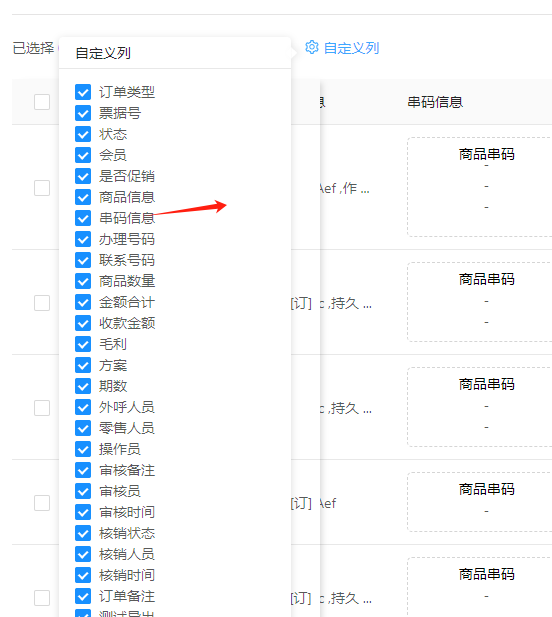Toggle the 订单备注 checkbox
The height and width of the screenshot is (617, 552).
[83, 596]
